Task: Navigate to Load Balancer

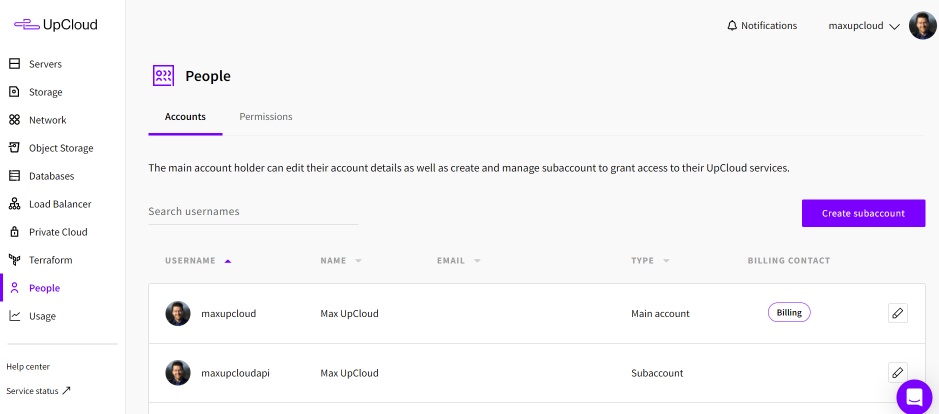Action: (59, 204)
